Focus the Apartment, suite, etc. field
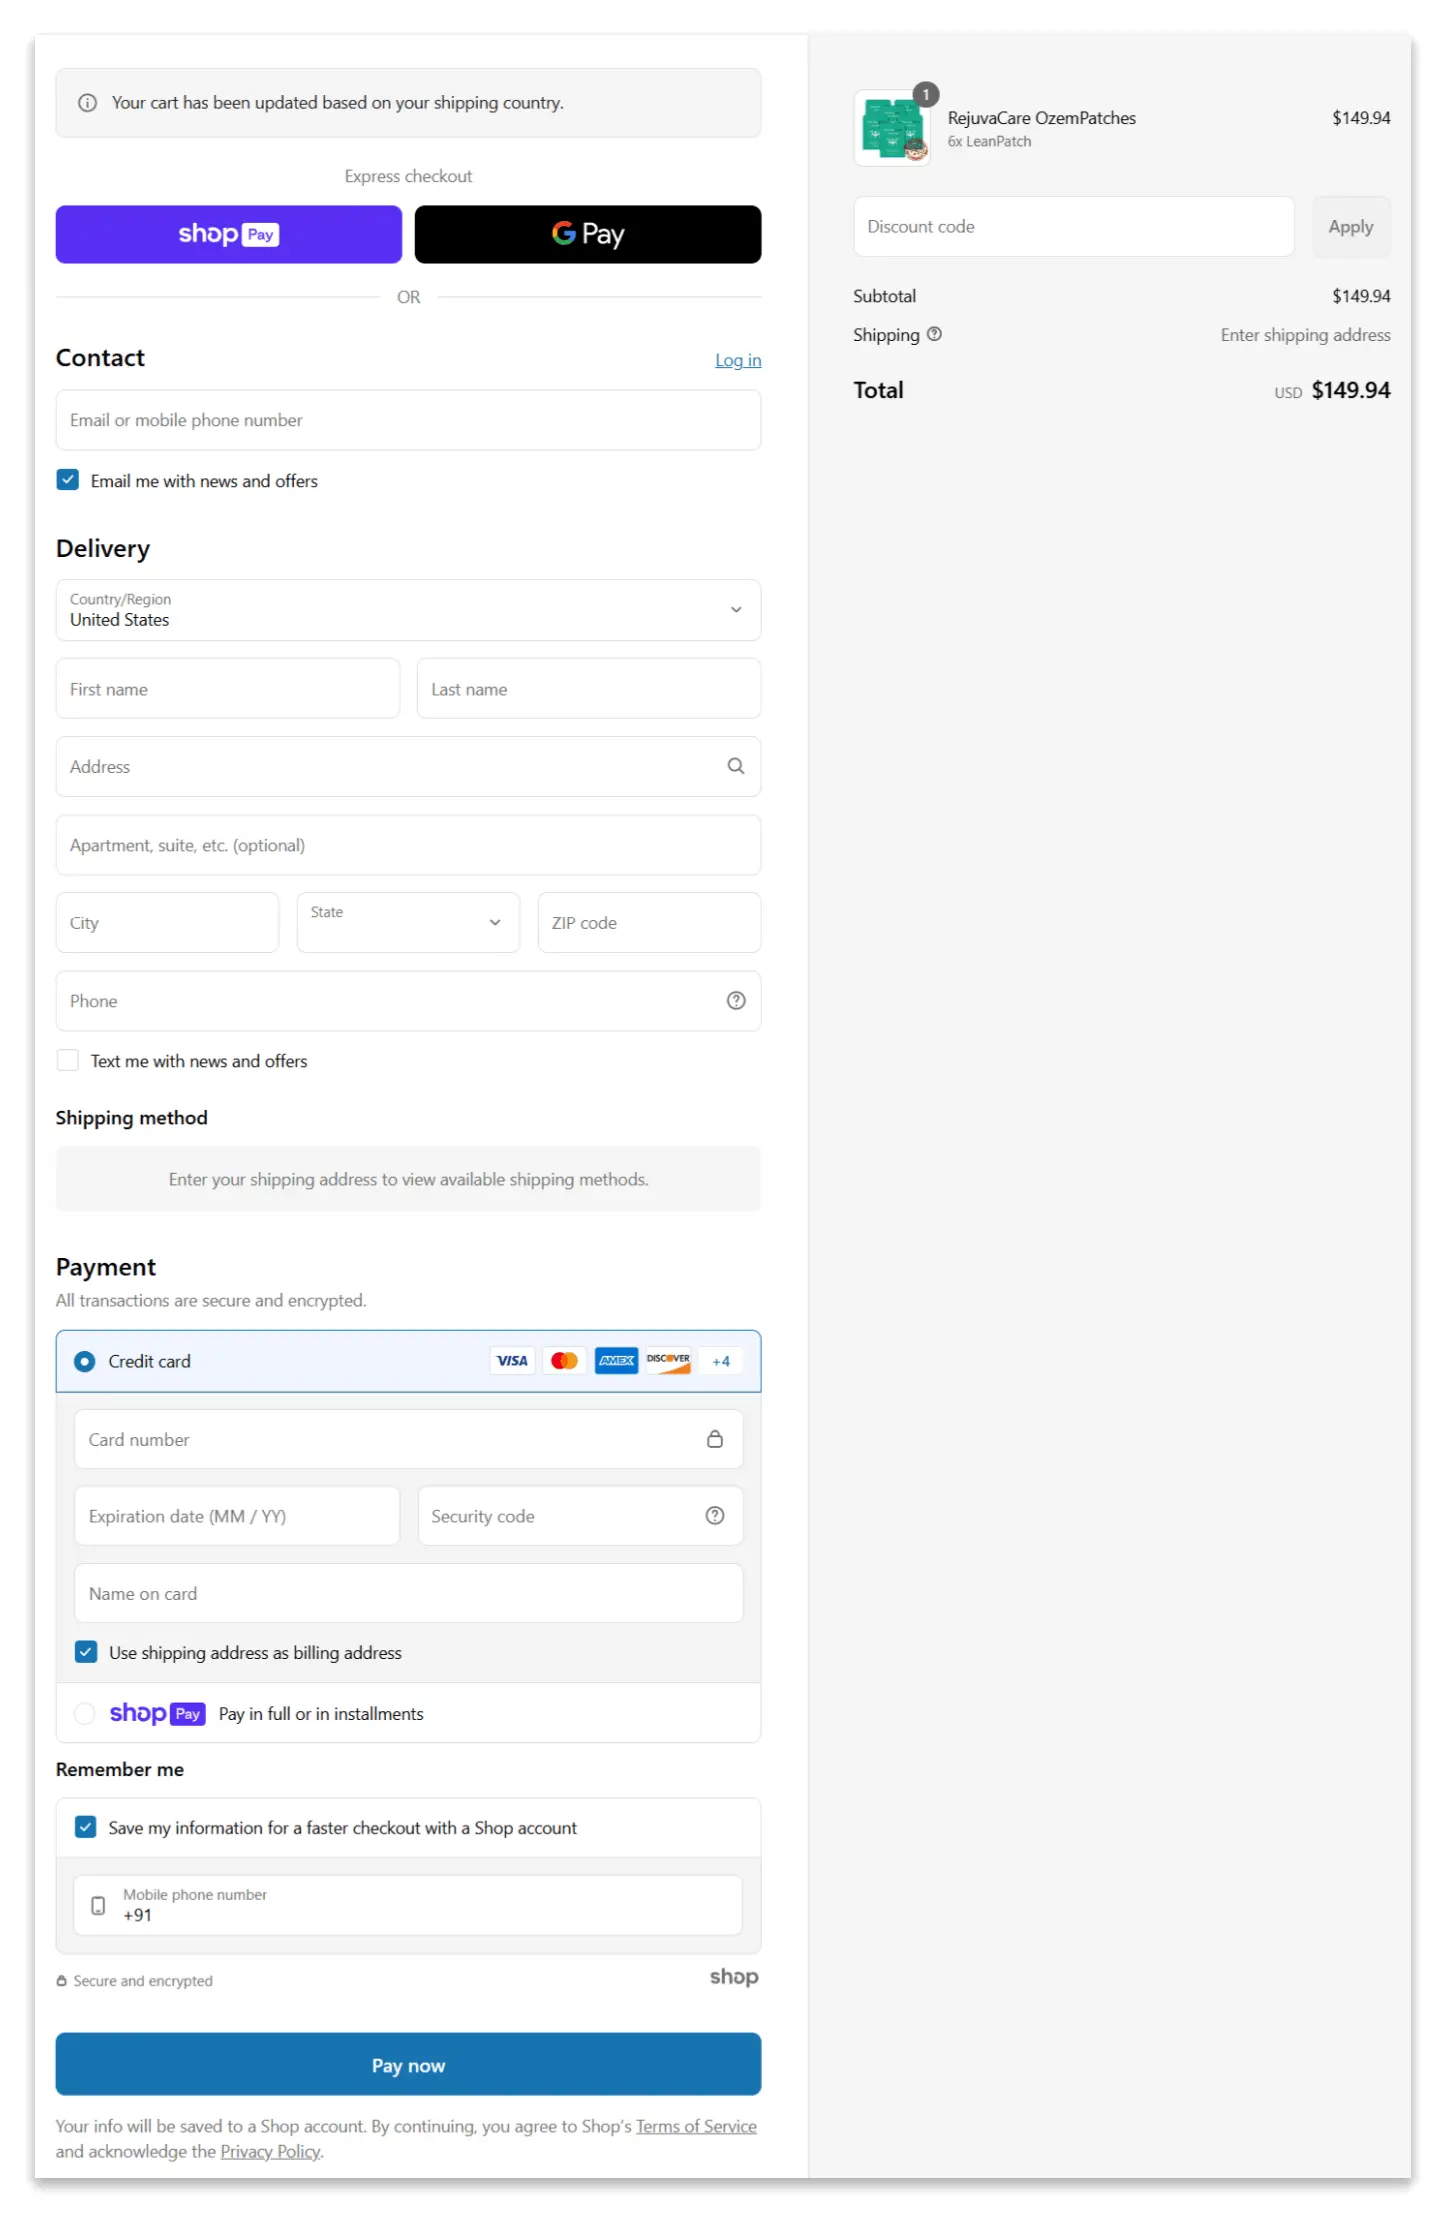This screenshot has height=2213, width=1446. (x=408, y=845)
